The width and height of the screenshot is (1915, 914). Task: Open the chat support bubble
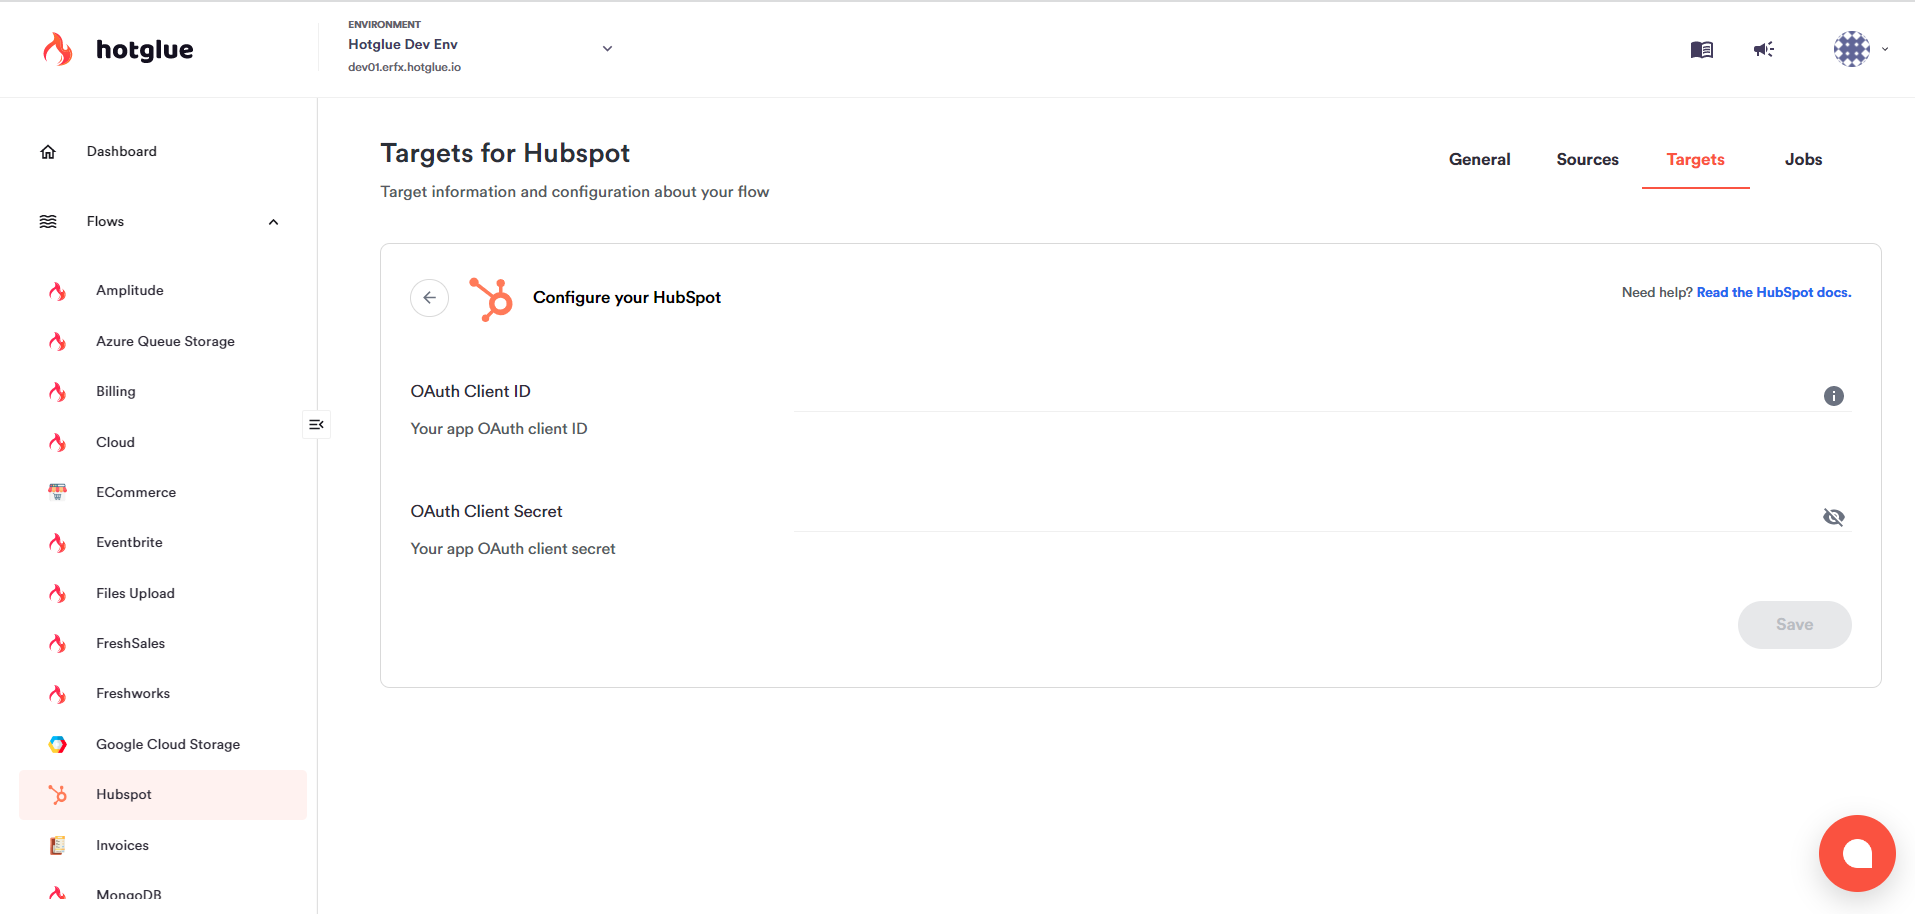1857,853
